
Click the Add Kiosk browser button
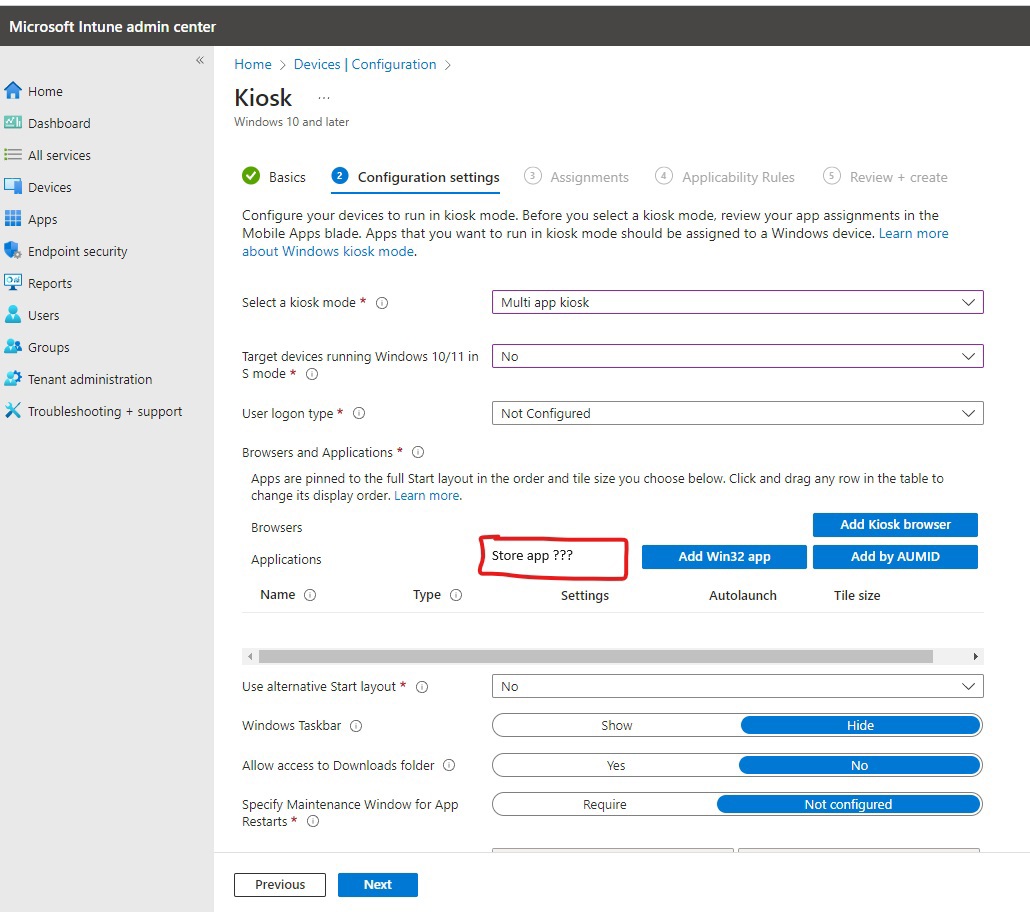pyautogui.click(x=895, y=524)
